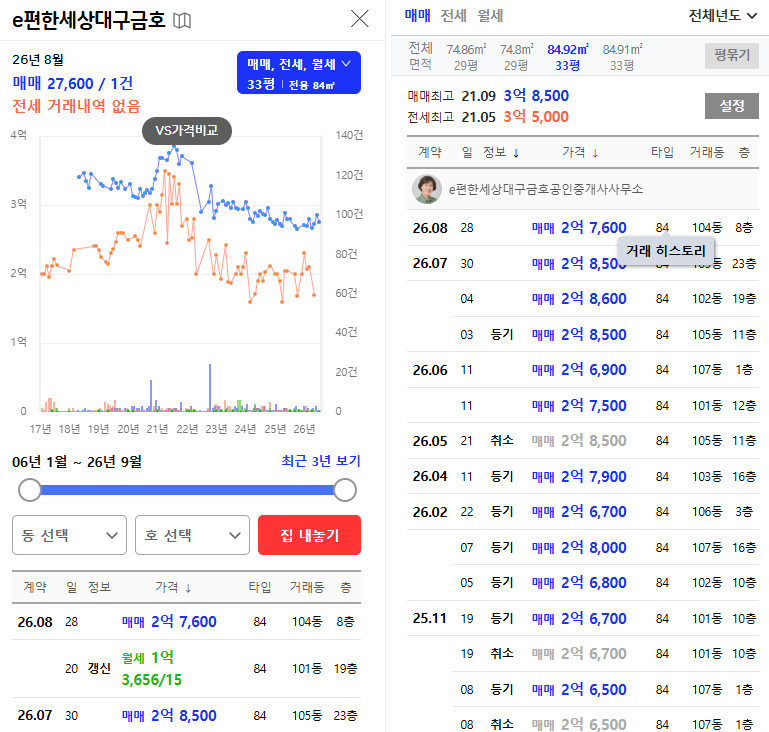Select left table 26.08 매매 2억 7,600 row
The height and width of the screenshot is (732, 769).
point(186,622)
